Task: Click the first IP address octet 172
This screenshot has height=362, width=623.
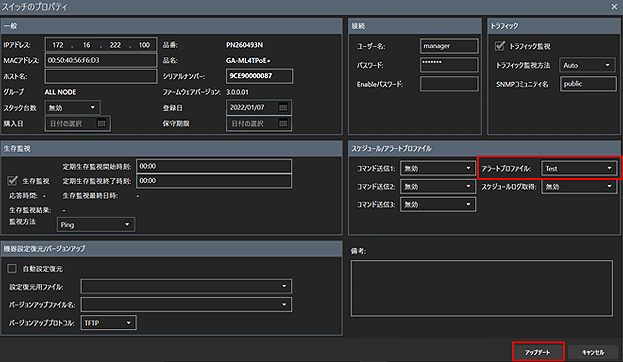Action: [58, 45]
